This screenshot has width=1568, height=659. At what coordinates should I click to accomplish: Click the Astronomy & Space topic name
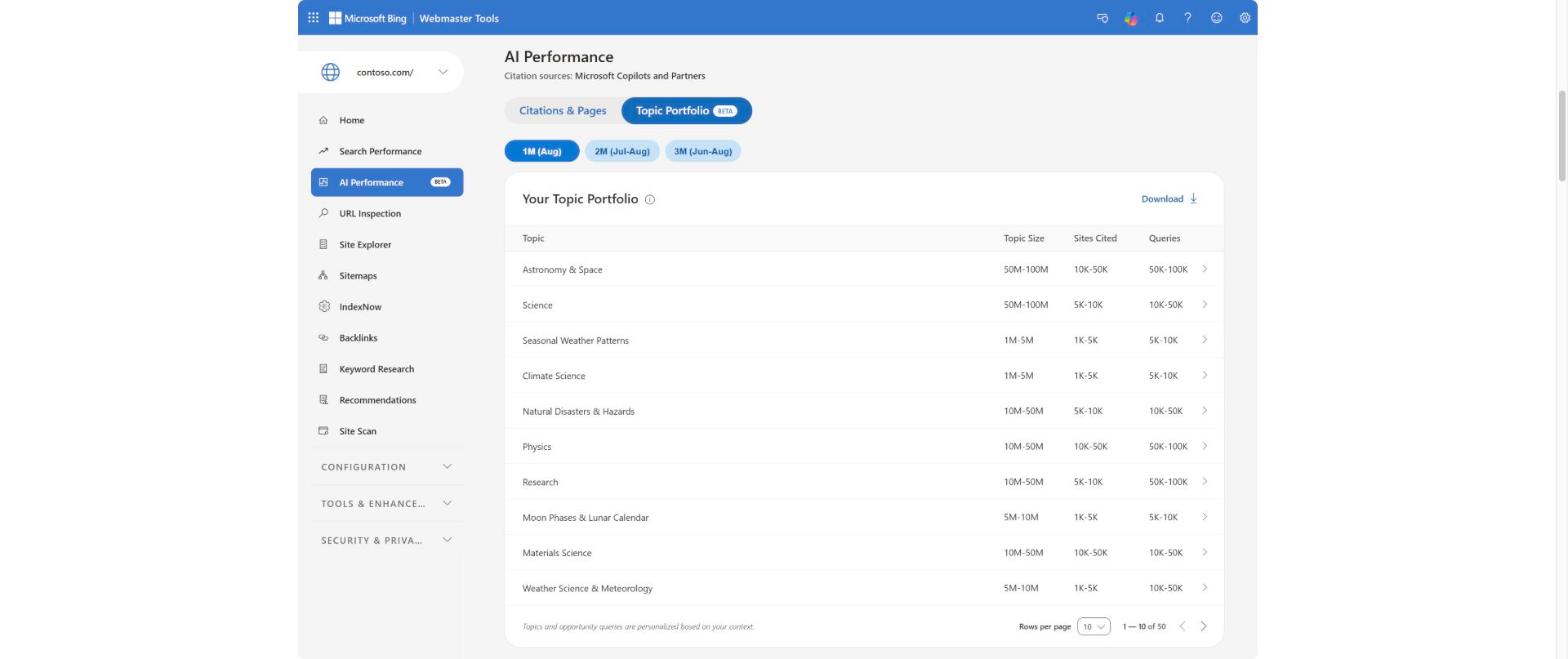[x=562, y=270]
